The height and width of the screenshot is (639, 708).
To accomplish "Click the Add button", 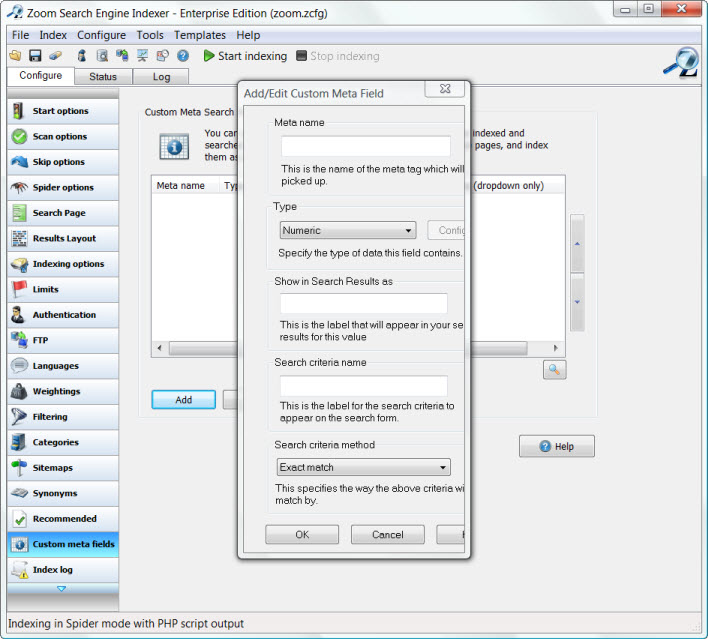I will click(x=184, y=400).
